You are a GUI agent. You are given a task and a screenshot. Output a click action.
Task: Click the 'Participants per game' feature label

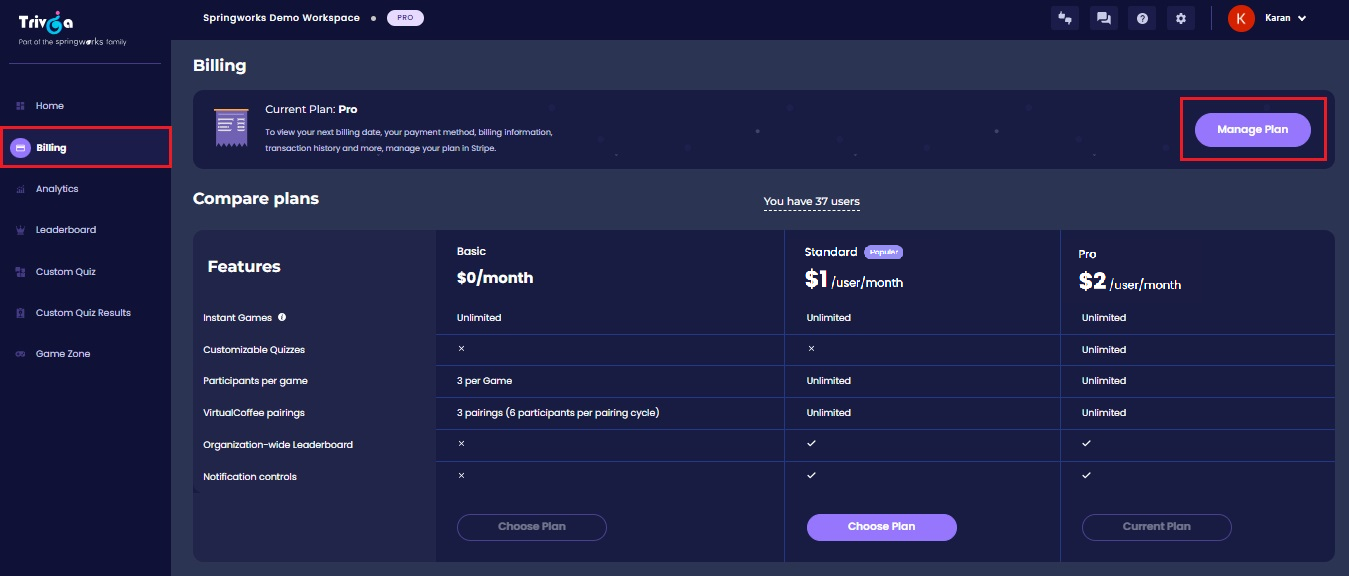coord(255,381)
